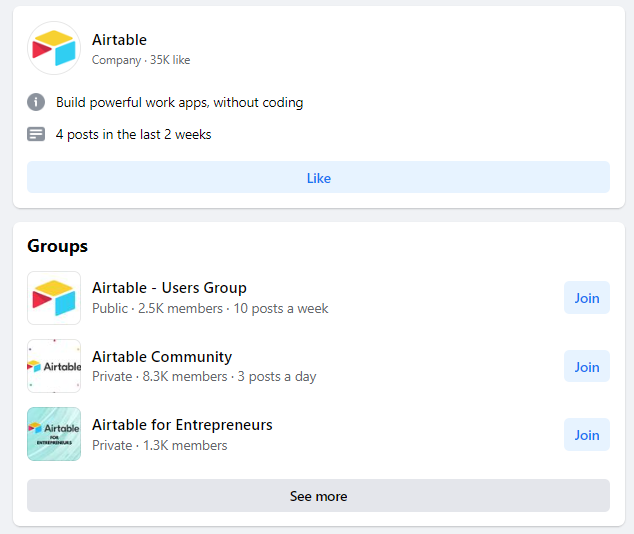Join the Airtable for Entrepreneurs group

point(587,435)
